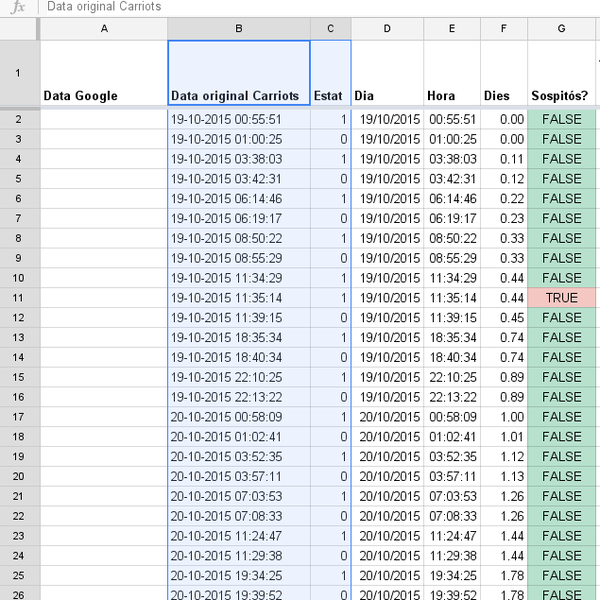Click the 'Hora' header cell
Screen dimensions: 600x600
click(x=451, y=74)
